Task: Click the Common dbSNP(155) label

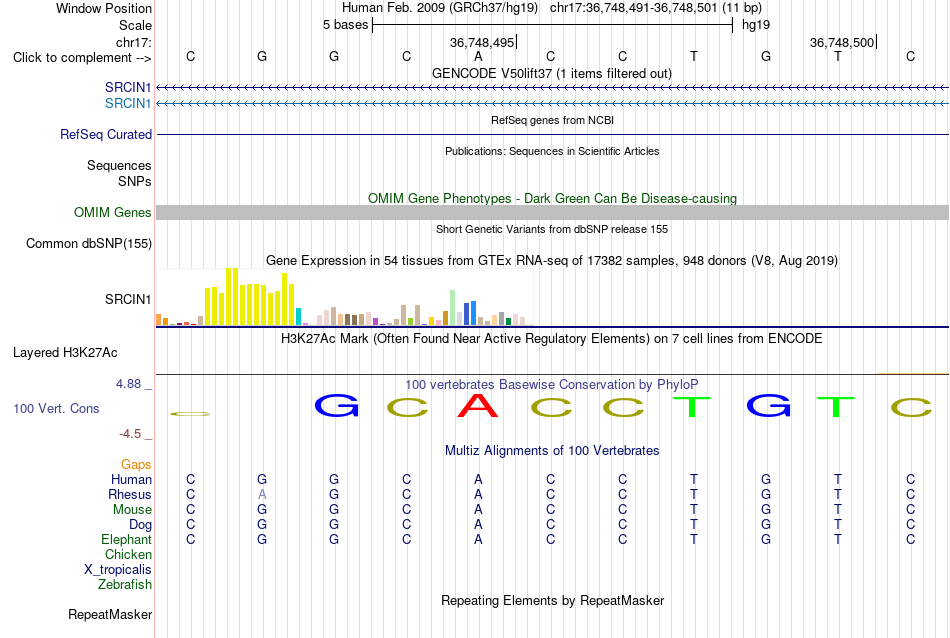Action: click(89, 244)
